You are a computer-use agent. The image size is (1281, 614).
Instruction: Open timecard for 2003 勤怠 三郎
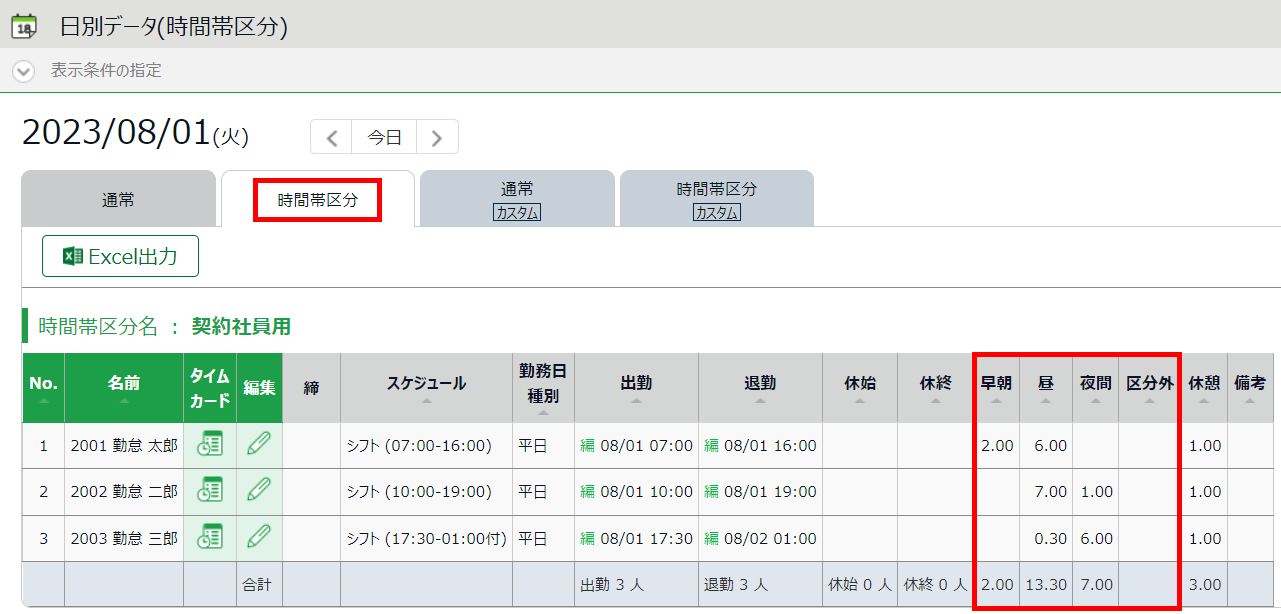point(210,537)
